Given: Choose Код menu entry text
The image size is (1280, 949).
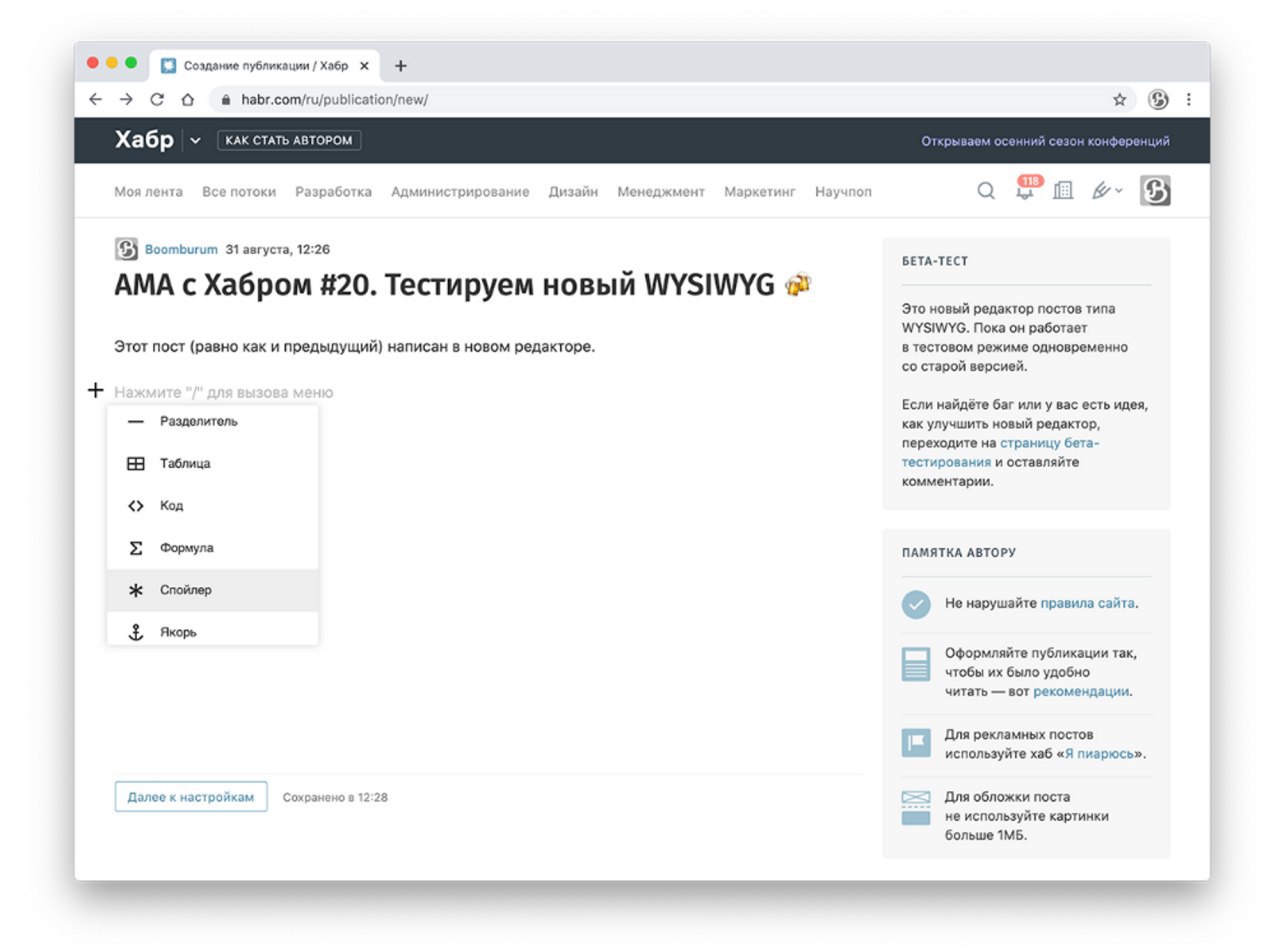Looking at the screenshot, I should pos(171,506).
